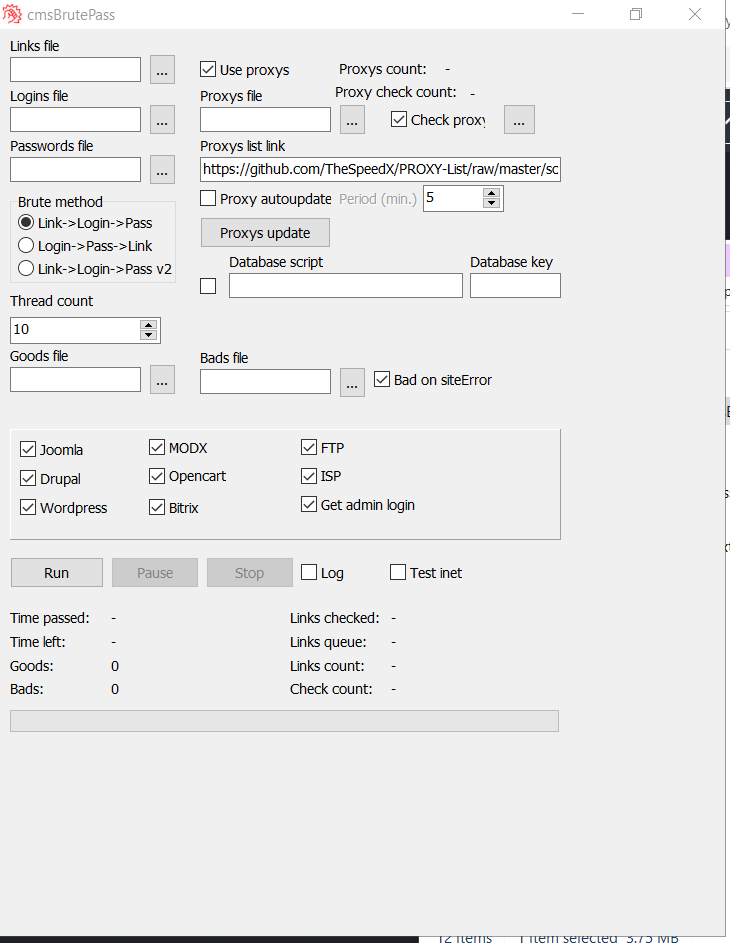Image resolution: width=730 pixels, height=943 pixels.
Task: Toggle the Get admin login checkbox
Action: coord(309,504)
